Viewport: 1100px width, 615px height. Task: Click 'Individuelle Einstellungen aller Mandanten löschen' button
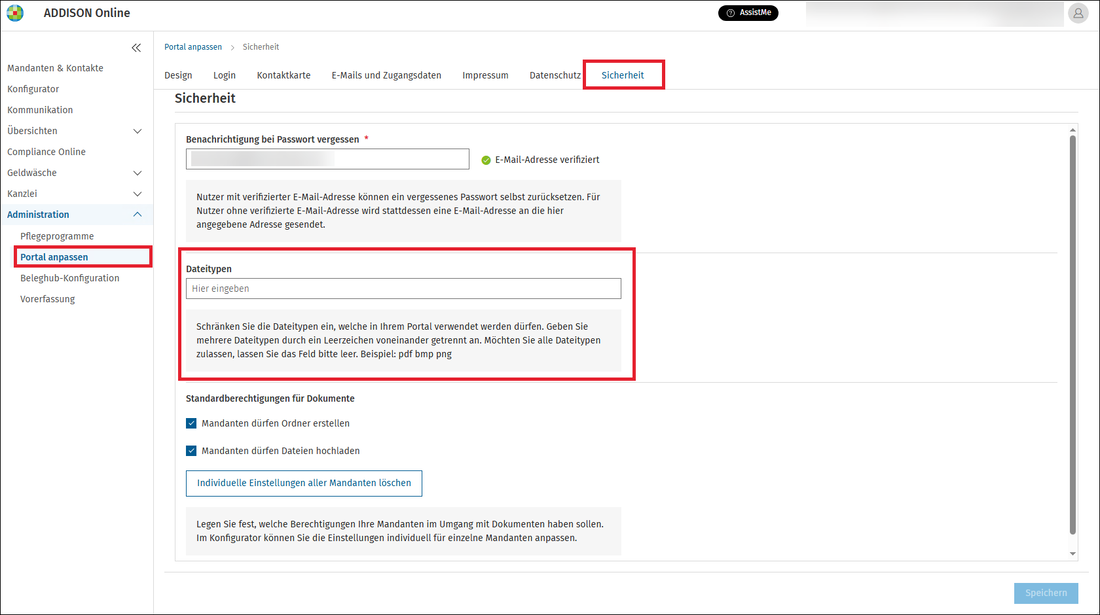coord(304,483)
